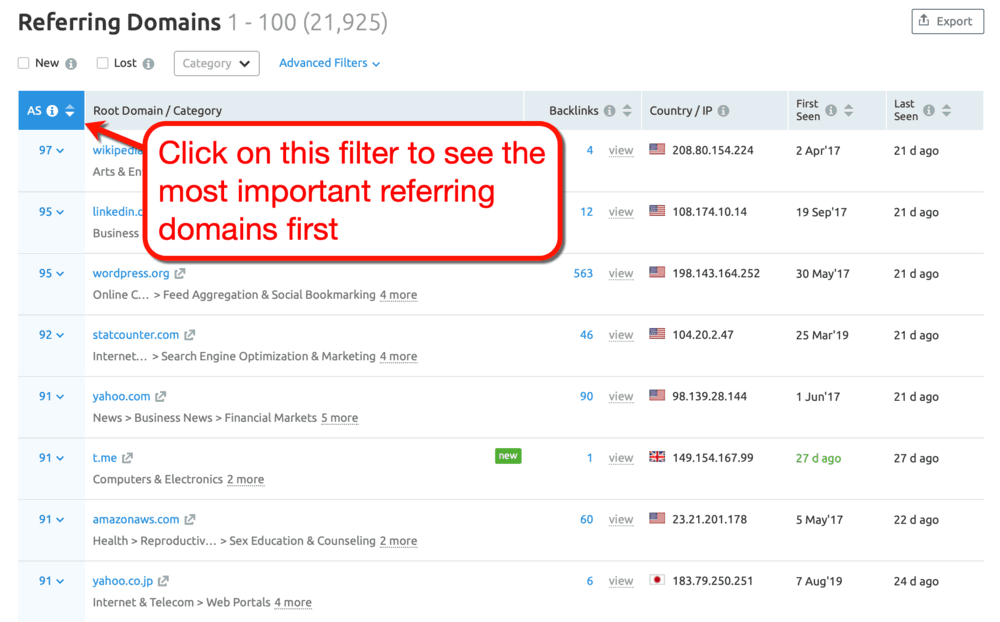Open wikipedia.org via its external link icon
The height and width of the screenshot is (622, 1000).
(175, 150)
